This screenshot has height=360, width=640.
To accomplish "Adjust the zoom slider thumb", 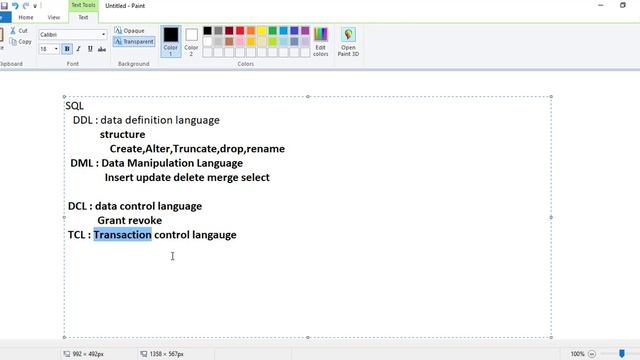I will pos(622,353).
